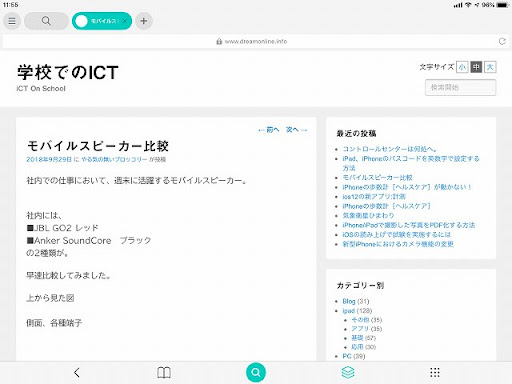Open the PC category
Screen dimensions: 512x384
pos(347,356)
